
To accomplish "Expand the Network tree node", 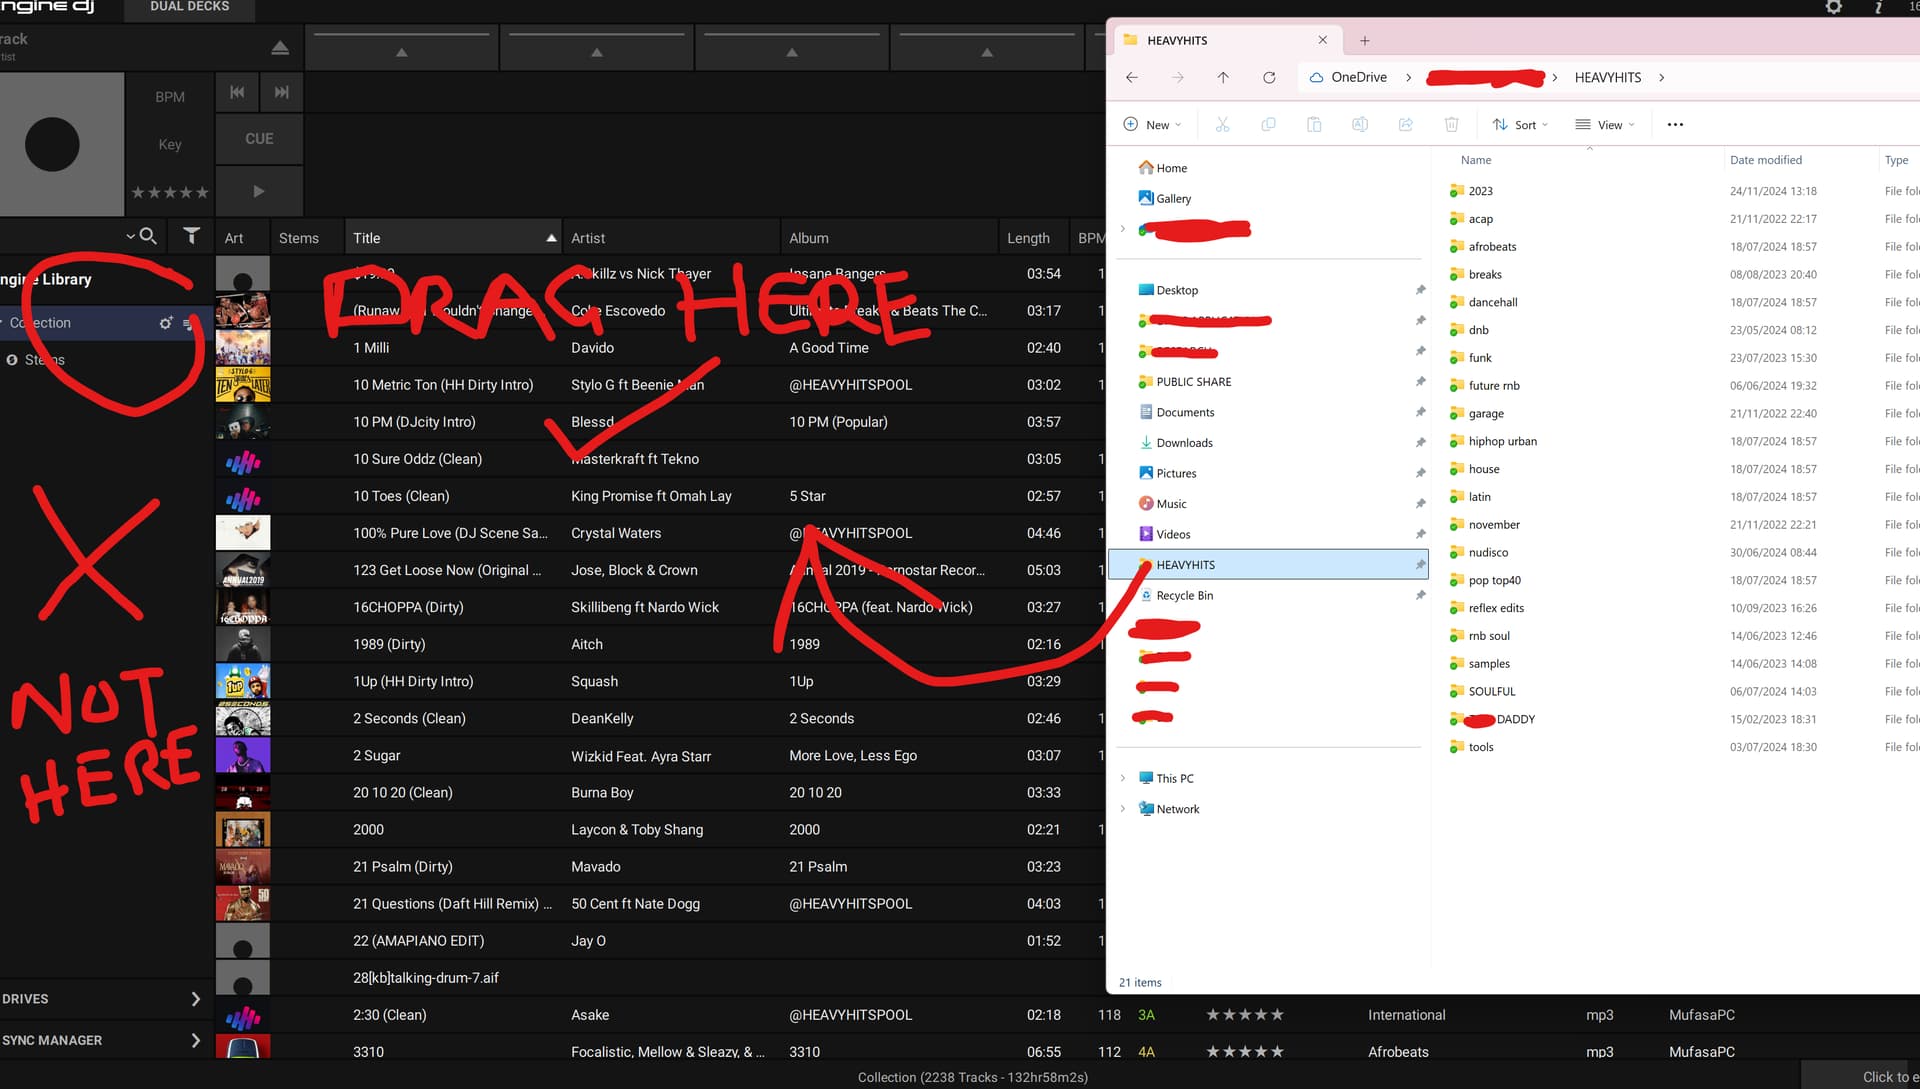I will tap(1123, 809).
